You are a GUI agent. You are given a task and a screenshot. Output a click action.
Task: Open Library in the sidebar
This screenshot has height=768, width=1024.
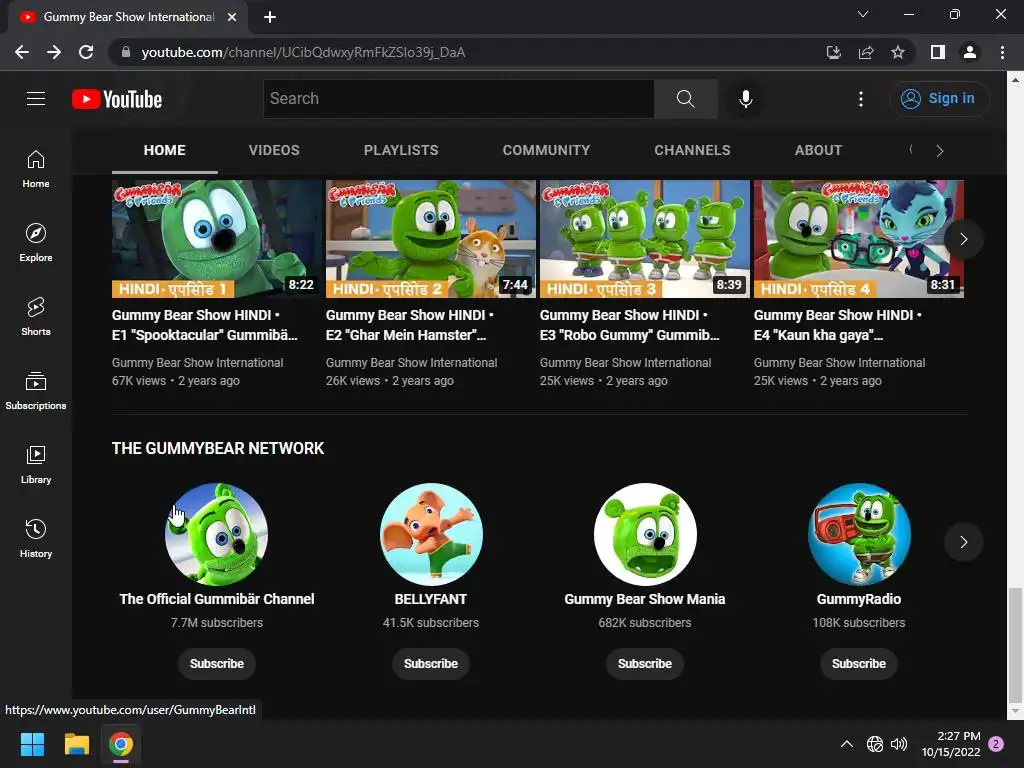36,464
